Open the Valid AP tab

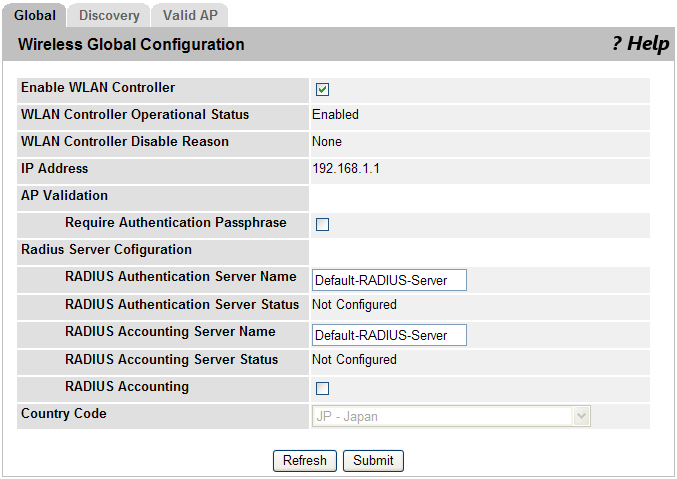pos(190,16)
